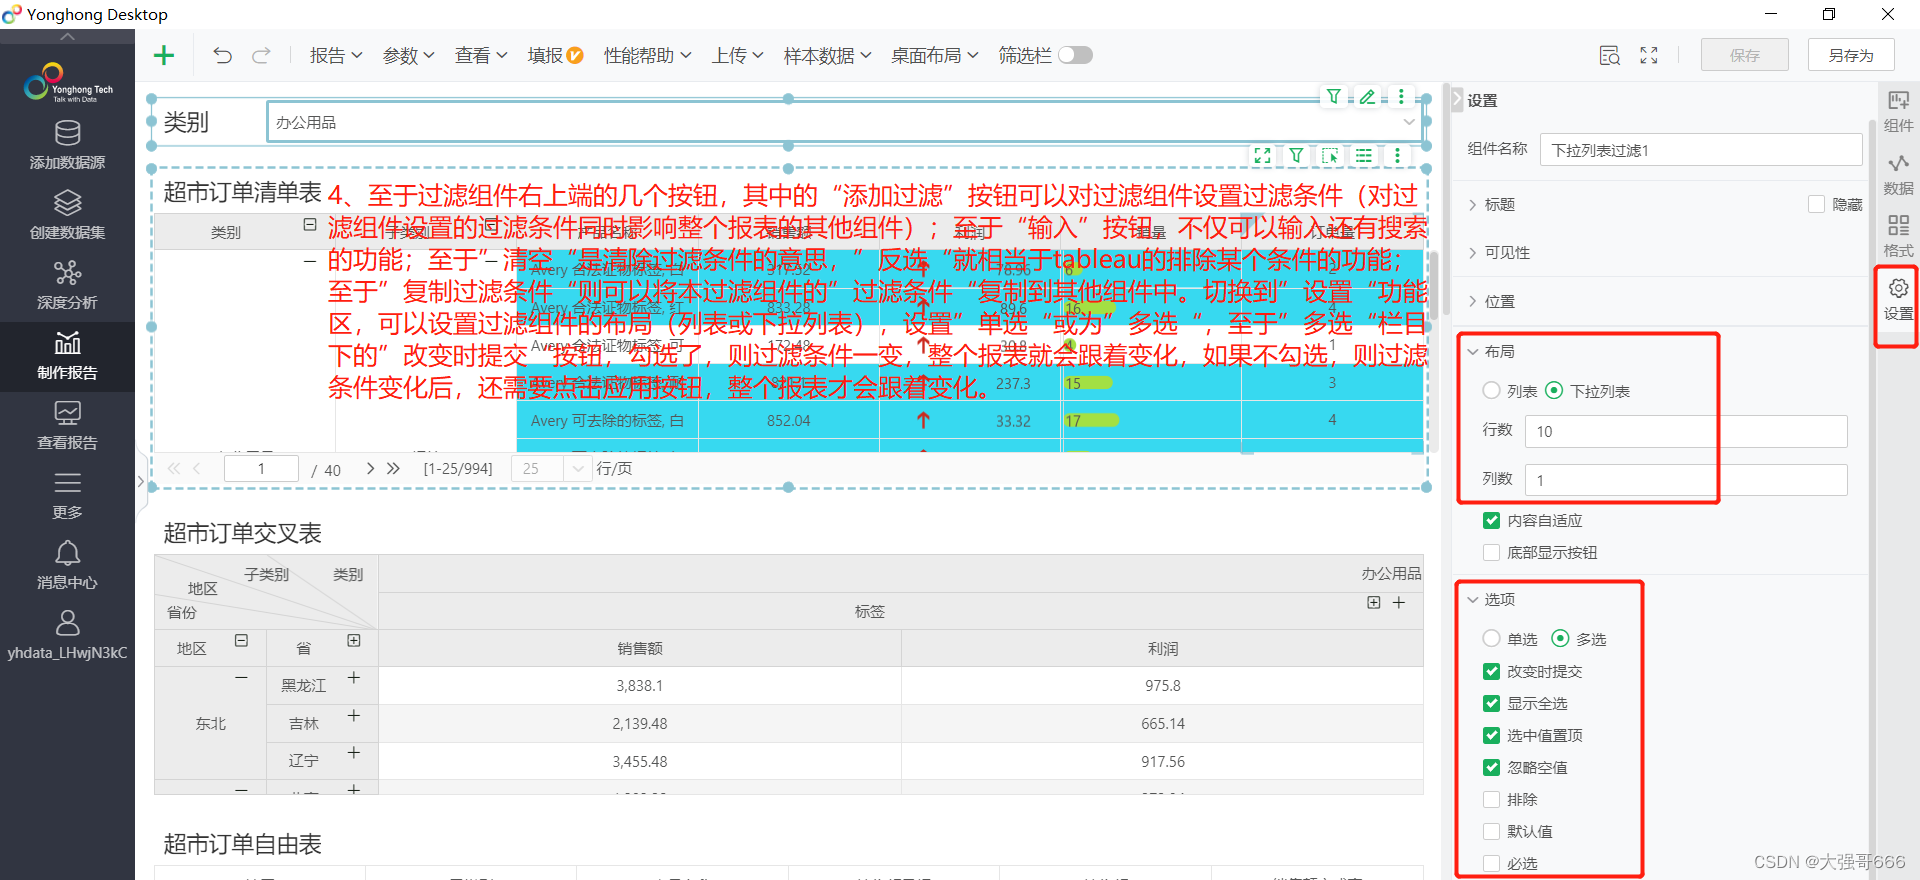The image size is (1920, 880).
Task: Redo the last action
Action: (x=261, y=55)
